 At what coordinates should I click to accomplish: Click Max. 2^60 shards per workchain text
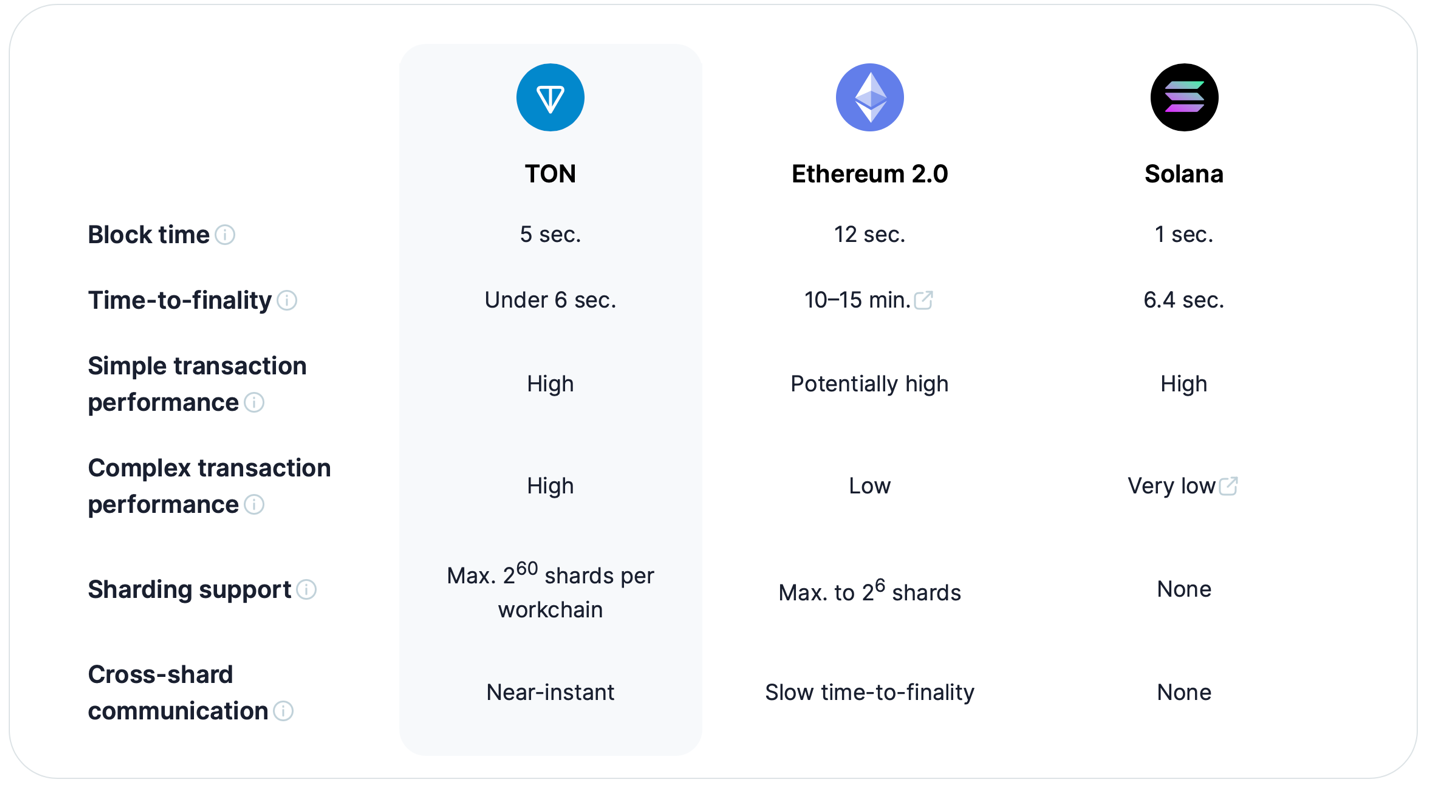tap(550, 591)
